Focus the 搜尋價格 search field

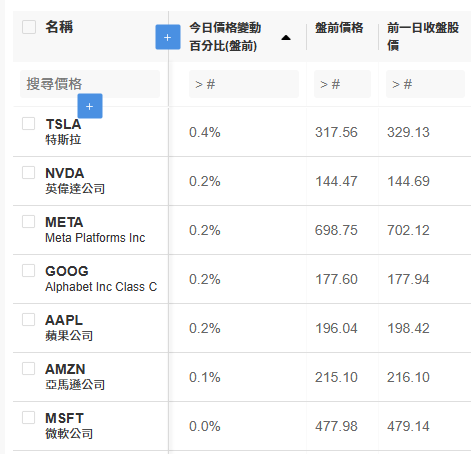click(90, 84)
